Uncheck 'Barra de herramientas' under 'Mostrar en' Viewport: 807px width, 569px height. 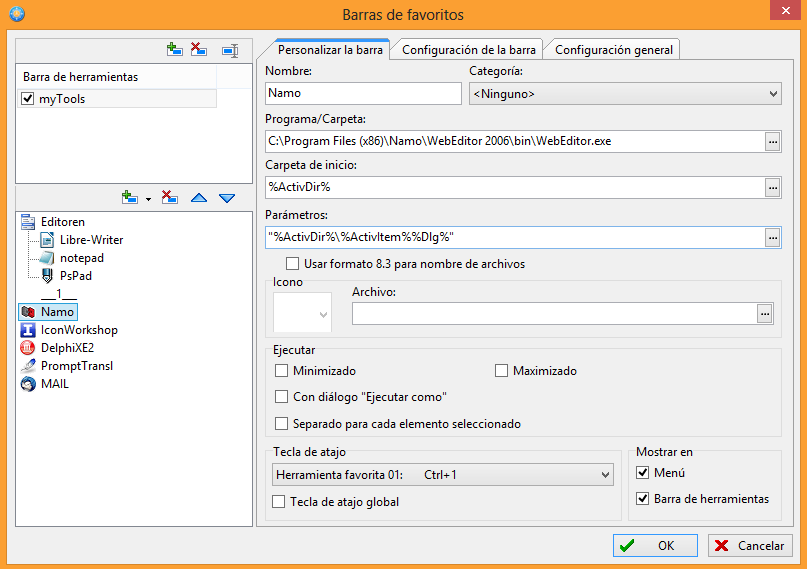(x=642, y=499)
